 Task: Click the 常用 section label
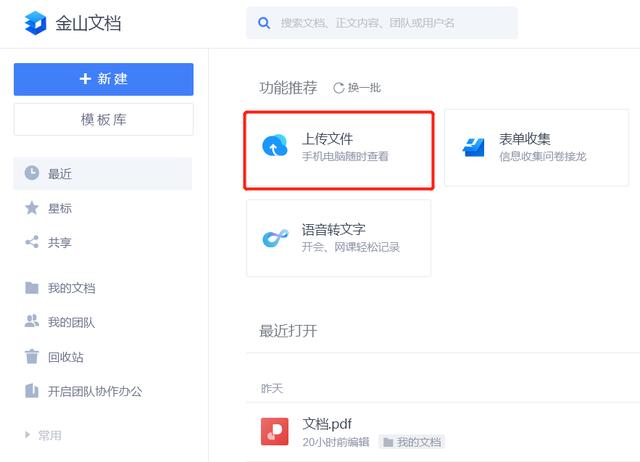click(x=50, y=435)
